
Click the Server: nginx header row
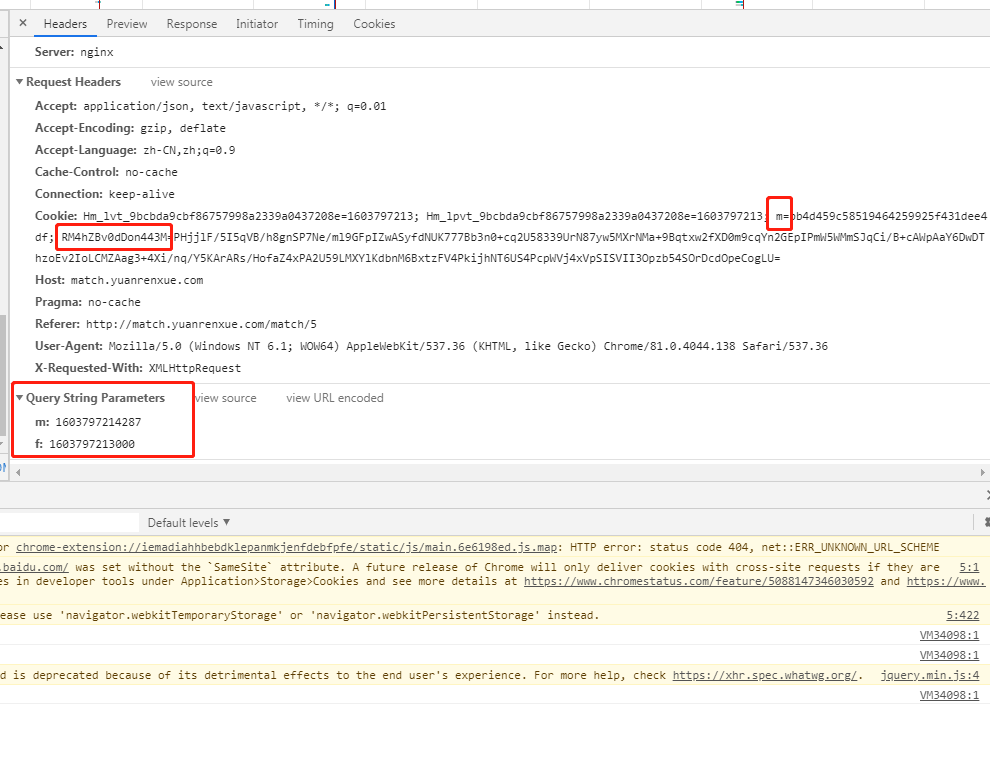pos(75,52)
